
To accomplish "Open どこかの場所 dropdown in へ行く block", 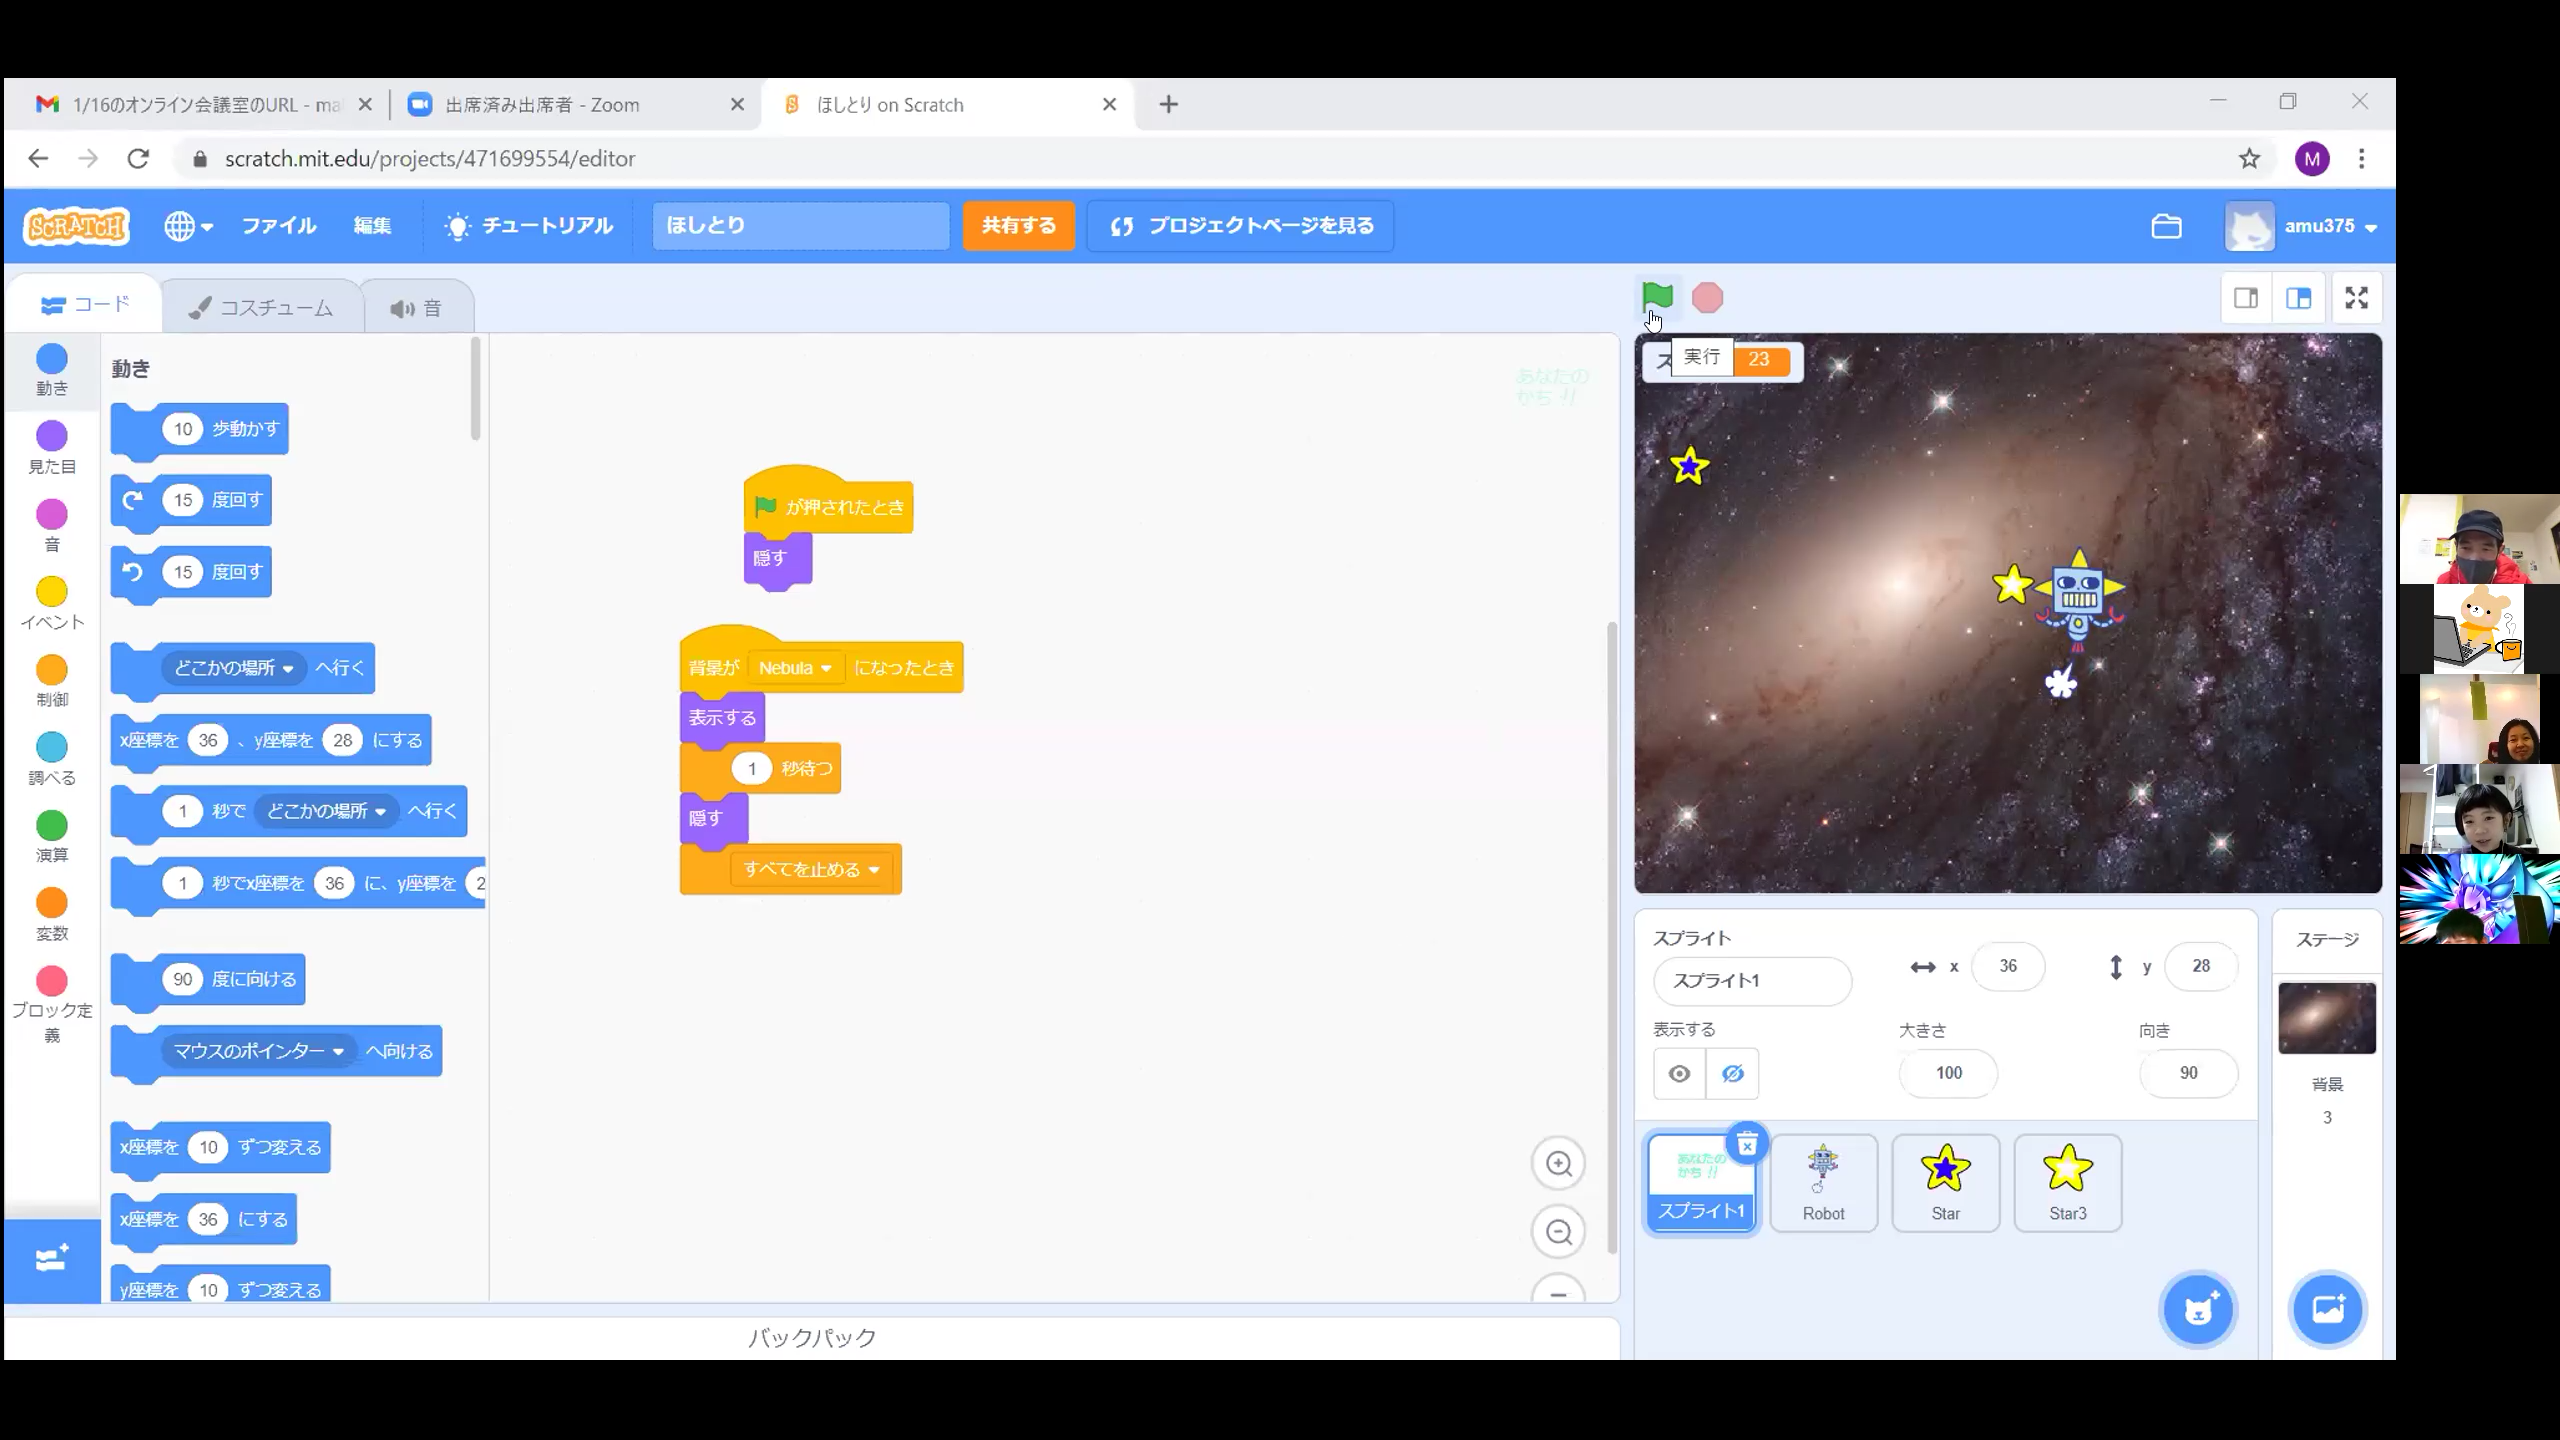I will pos(232,668).
